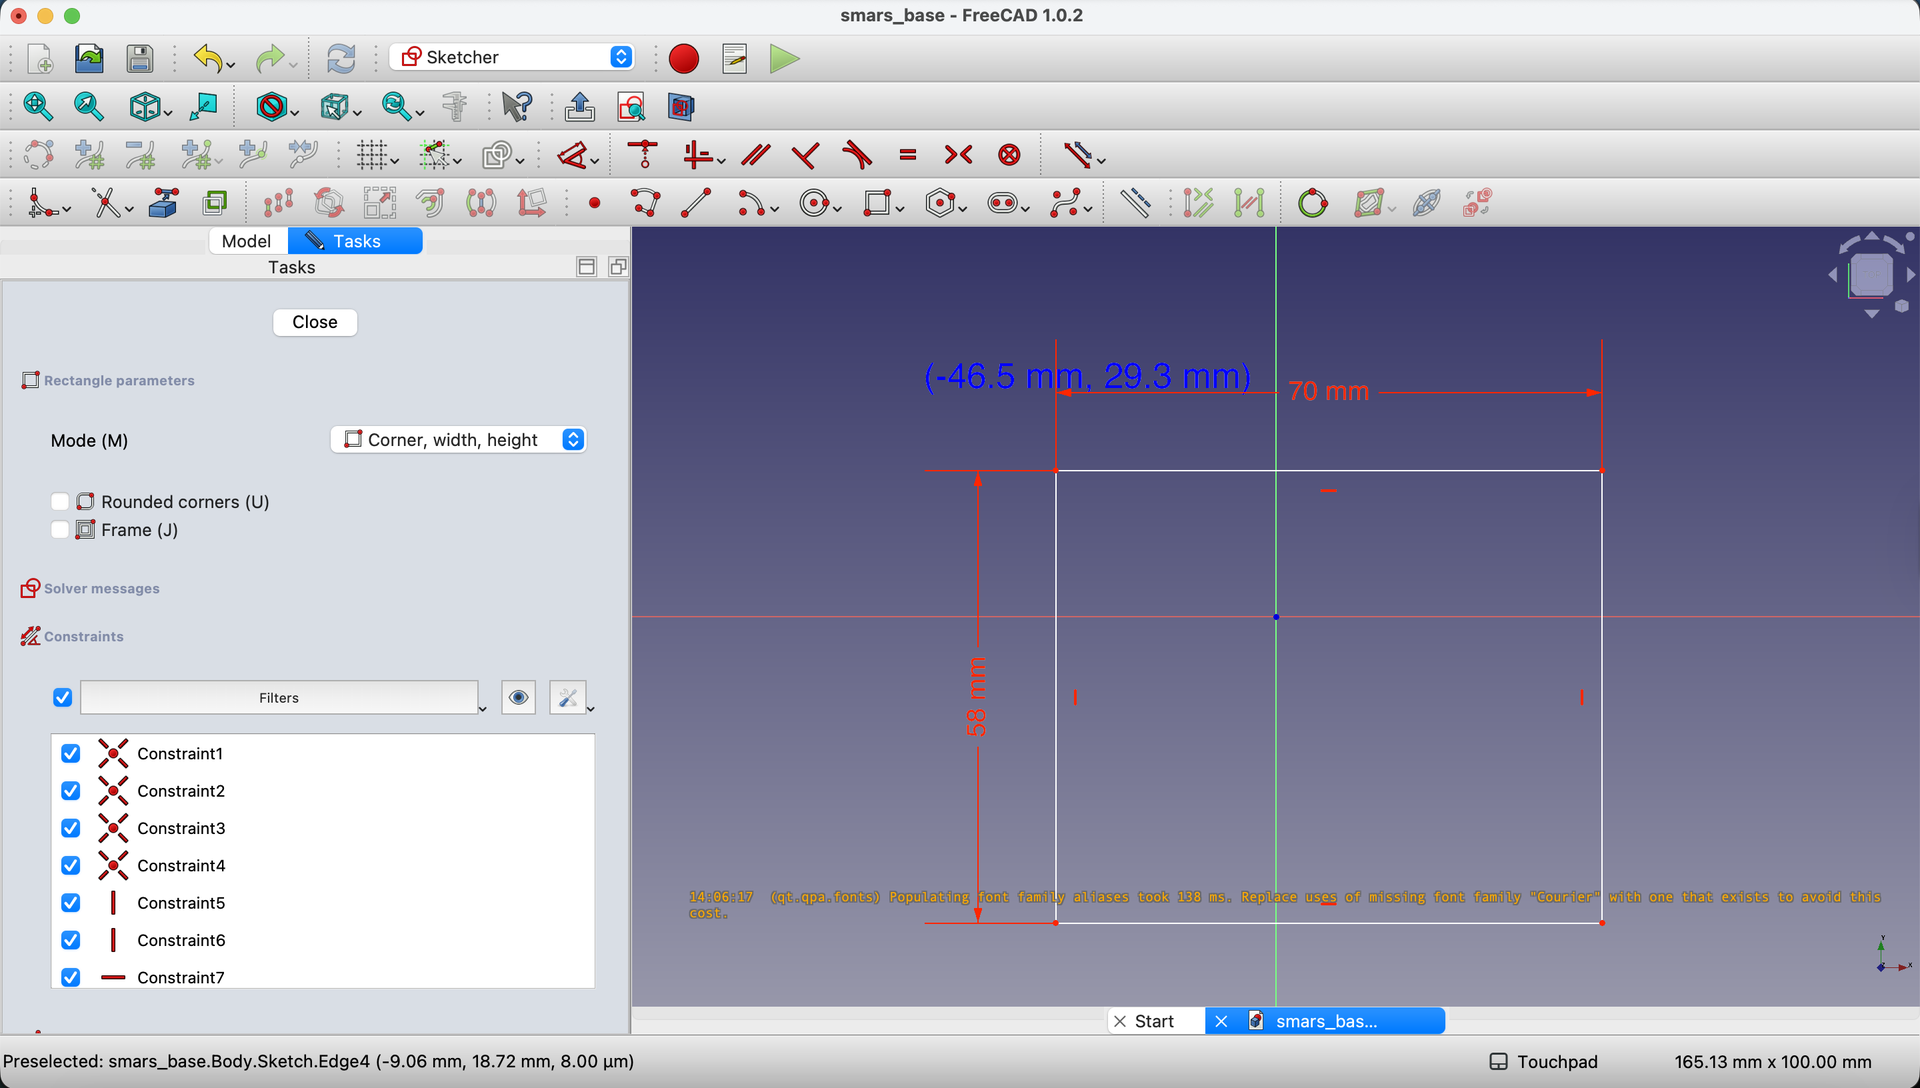The width and height of the screenshot is (1920, 1088).
Task: Toggle constraint visibility eye button
Action: 518,698
